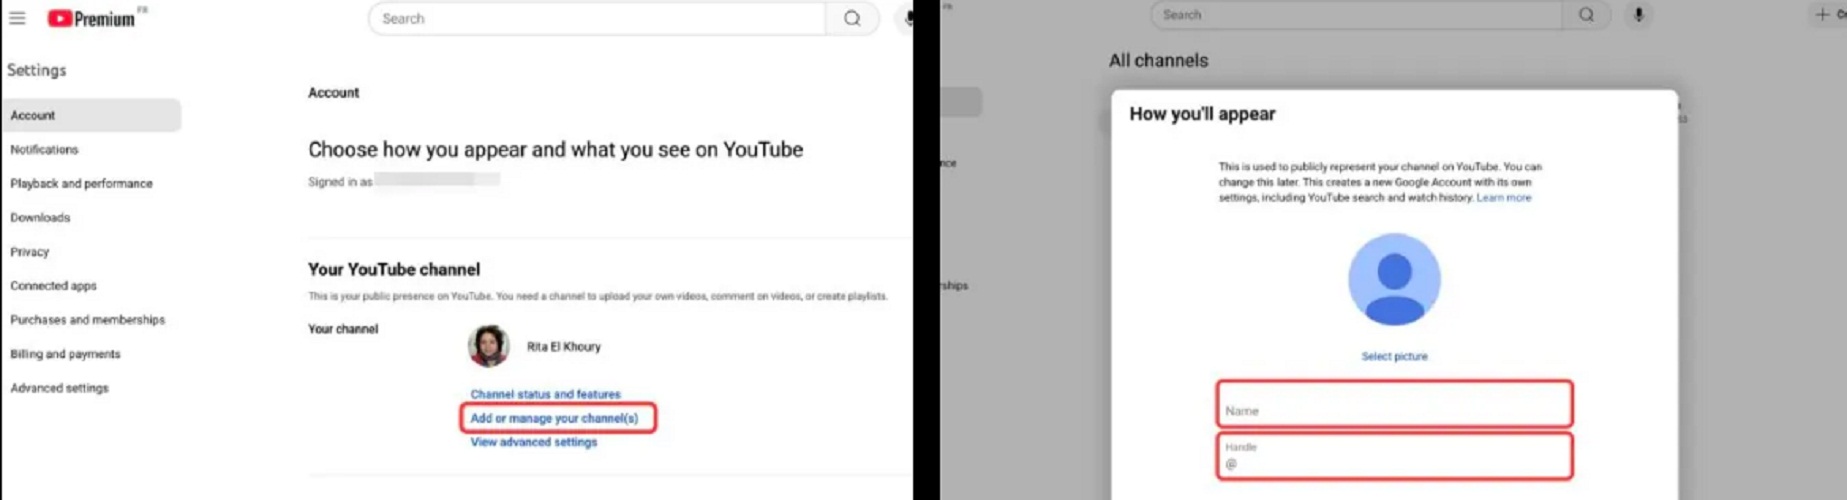Open Advanced settings in sidebar
1847x500 pixels.
coord(59,388)
